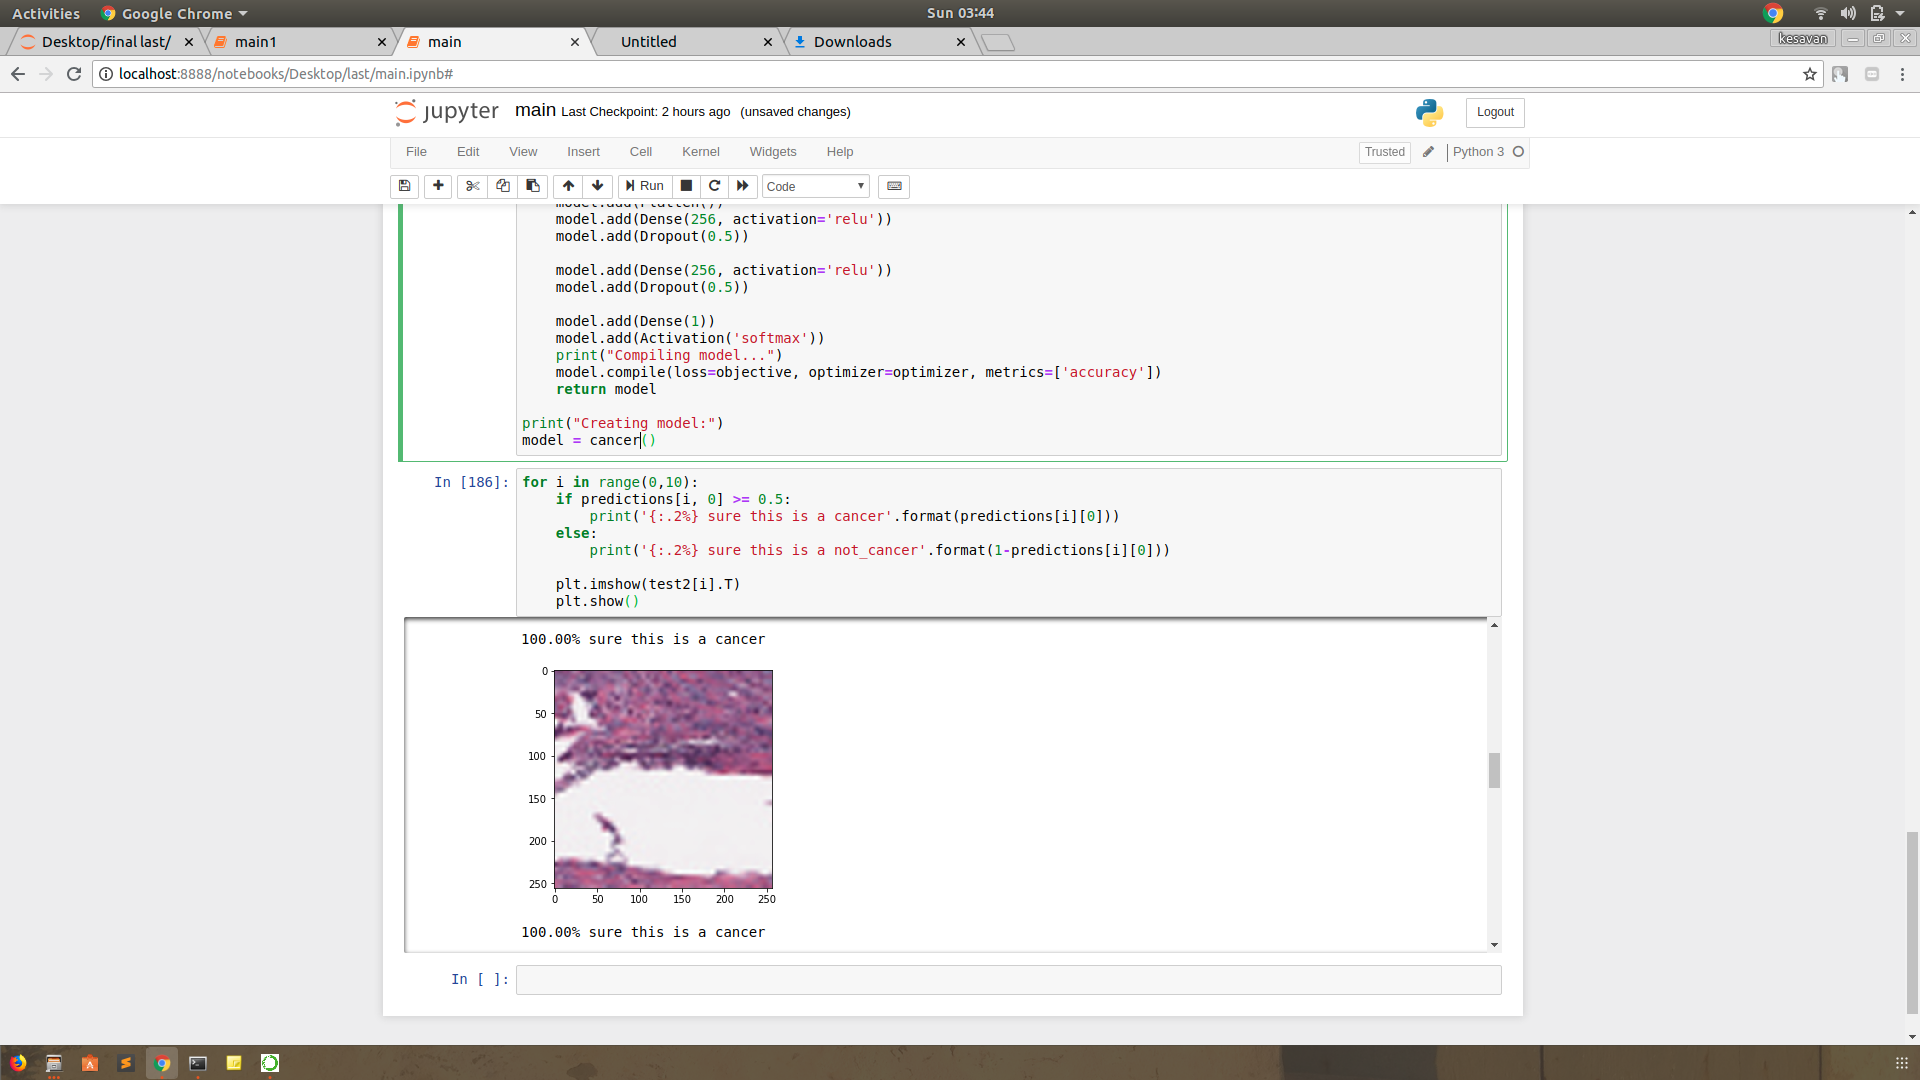
Task: Open the command palette keyboard icon
Action: point(894,186)
